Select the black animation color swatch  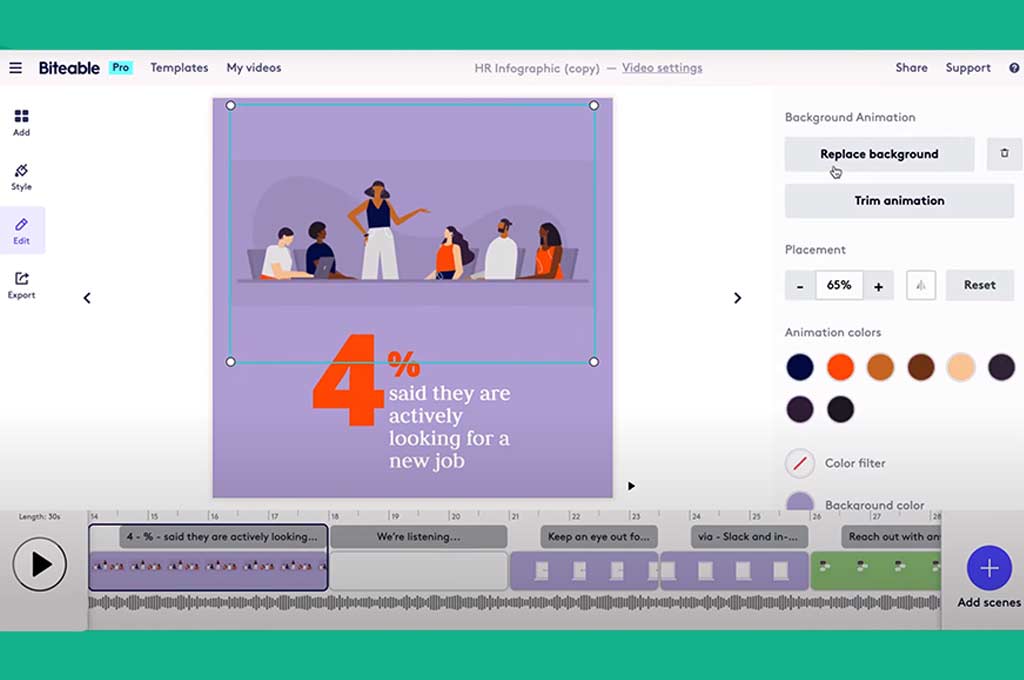(x=840, y=410)
